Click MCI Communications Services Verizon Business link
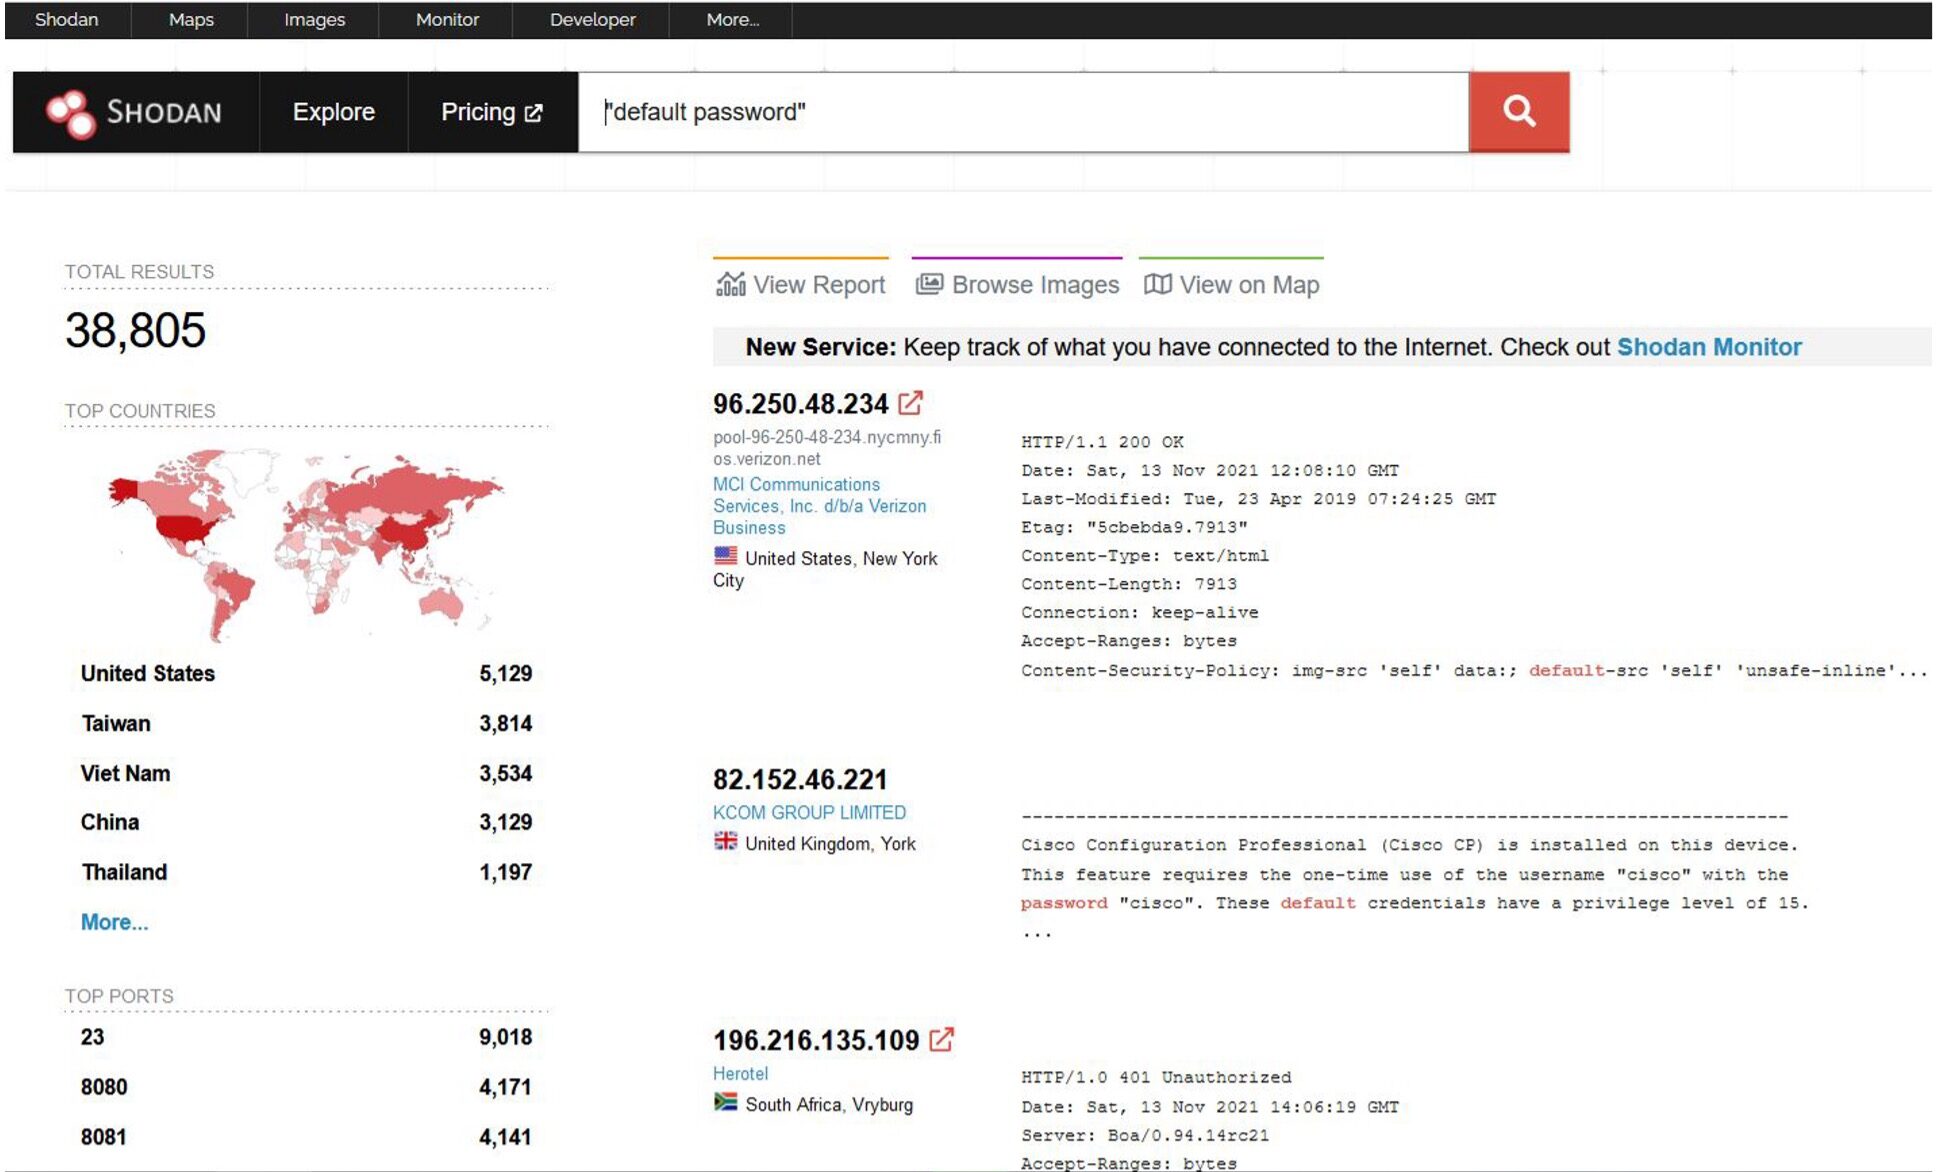 point(820,506)
